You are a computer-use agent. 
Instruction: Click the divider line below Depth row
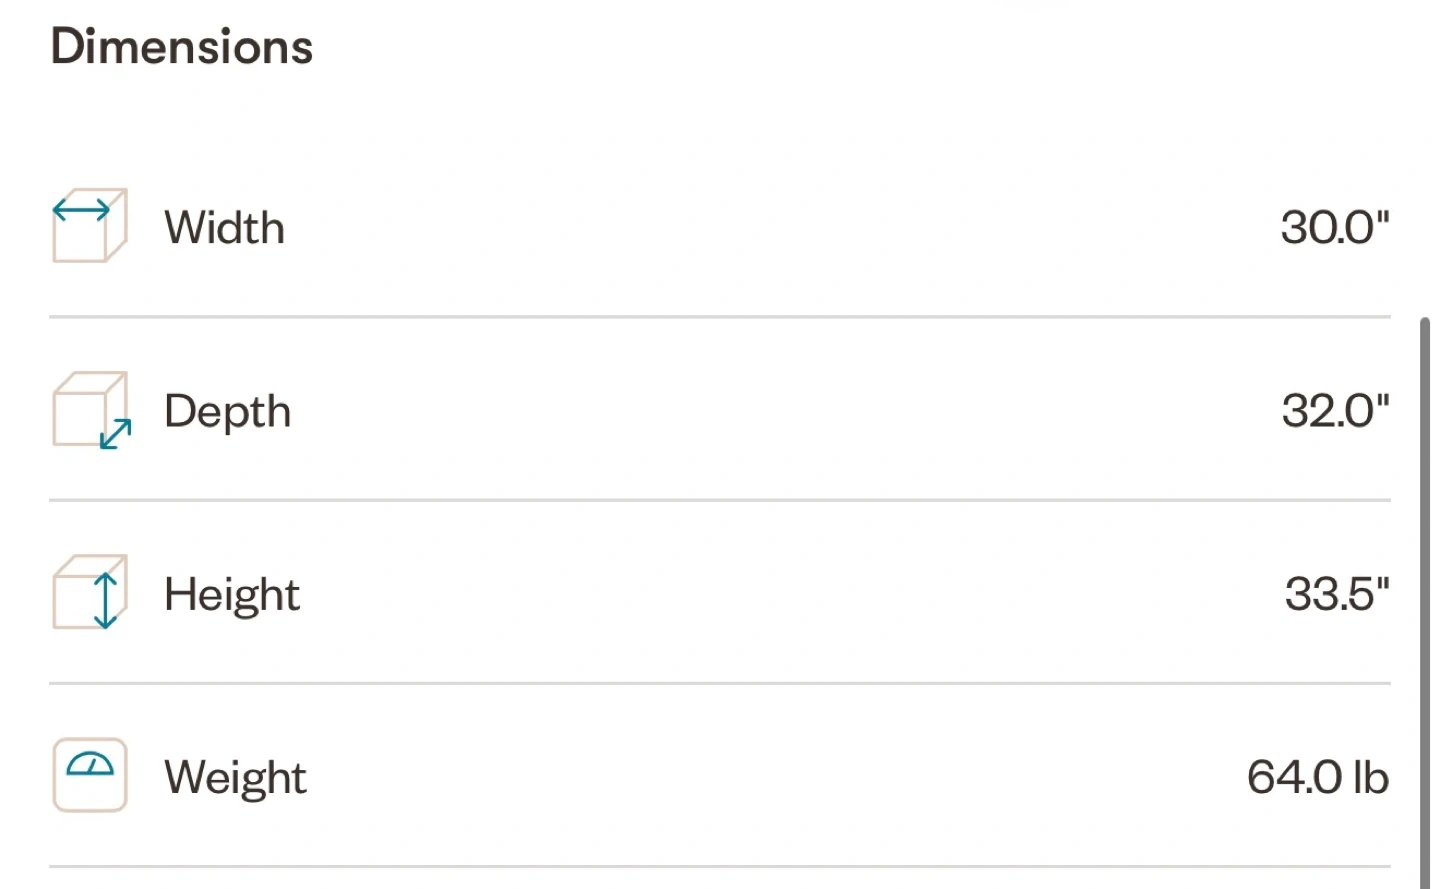click(720, 500)
